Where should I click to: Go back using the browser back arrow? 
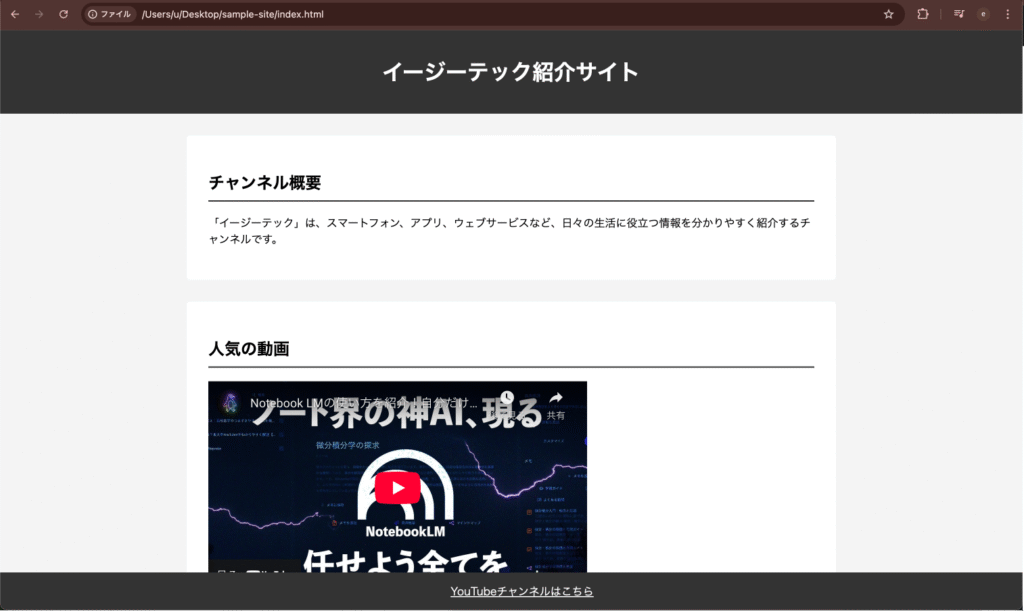(x=14, y=14)
